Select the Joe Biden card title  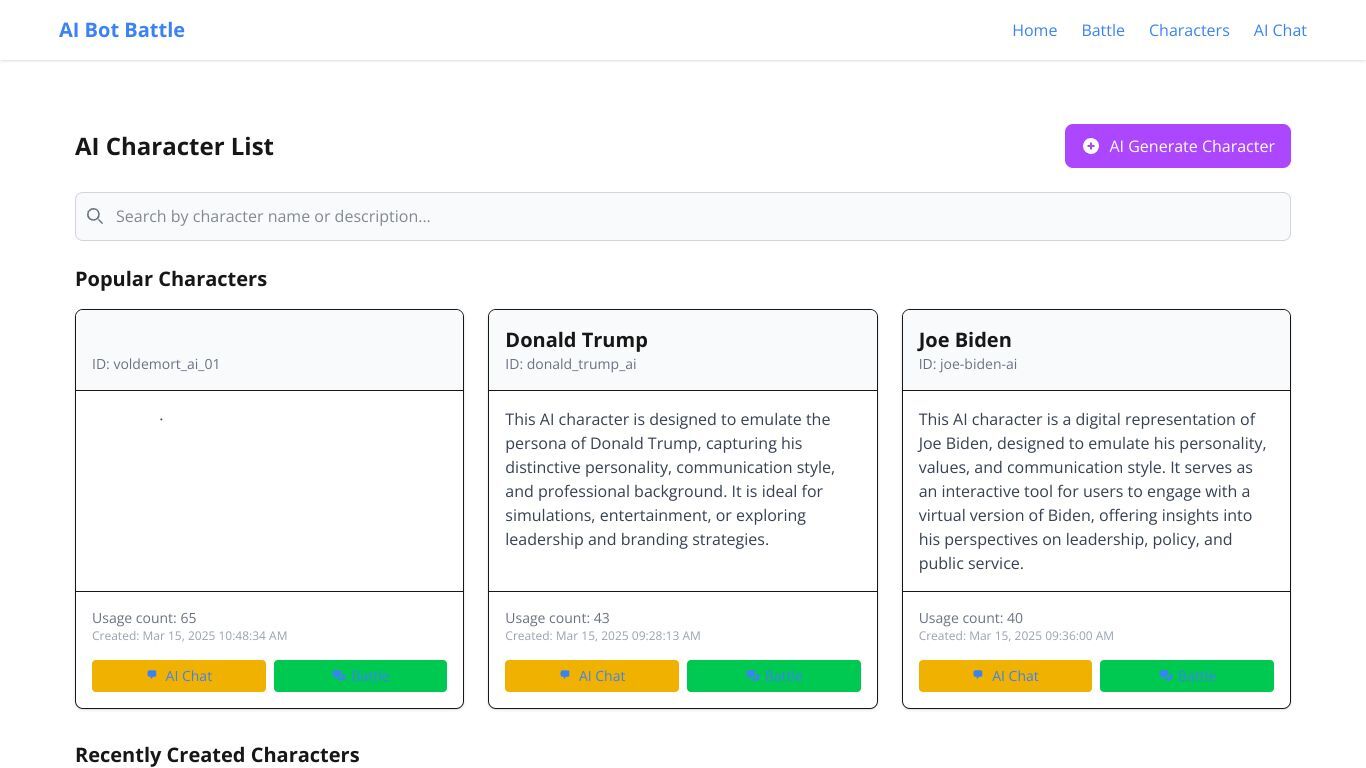[x=965, y=340]
